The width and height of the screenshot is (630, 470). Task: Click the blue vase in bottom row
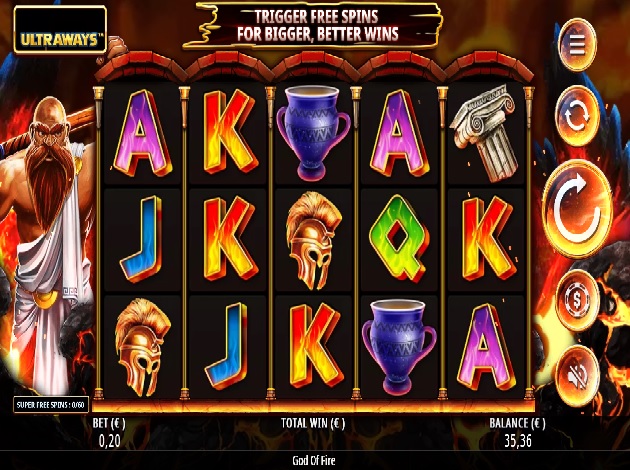tap(399, 346)
